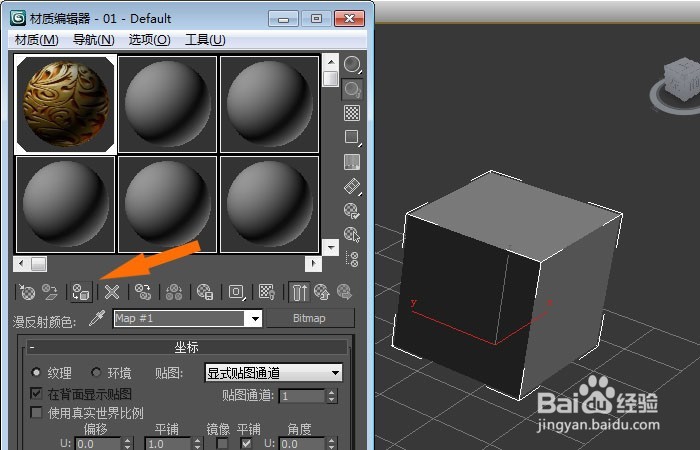
Task: Click the Reset Map X icon
Action: point(112,292)
